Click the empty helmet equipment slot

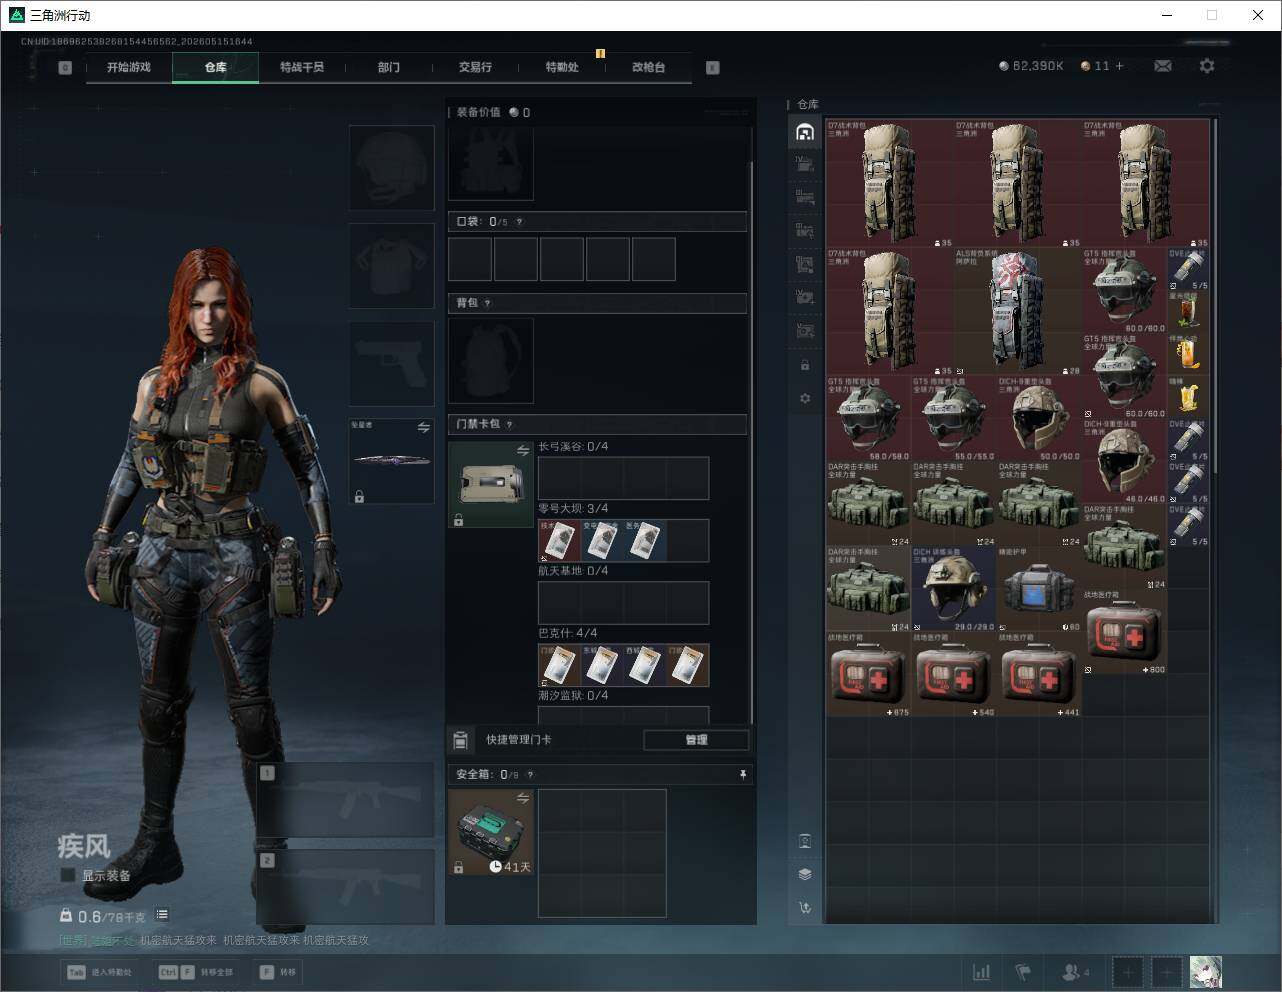click(x=392, y=167)
